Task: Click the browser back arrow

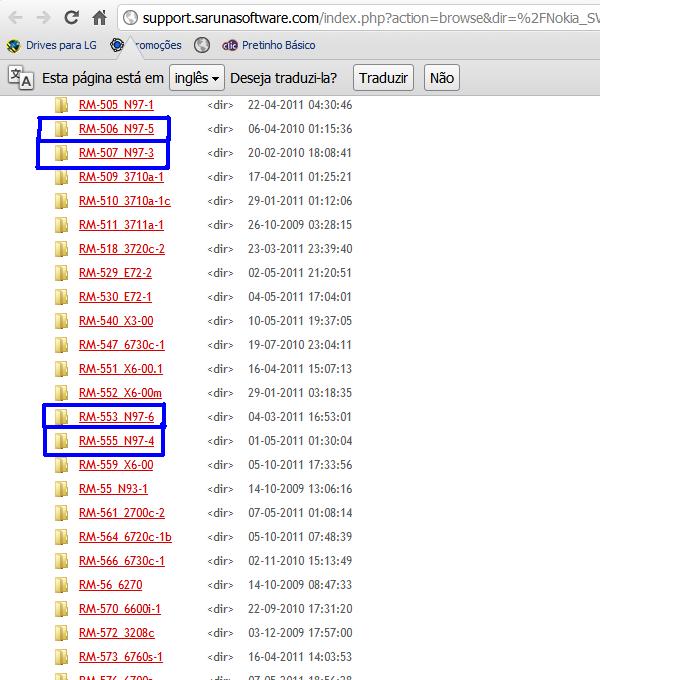Action: tap(16, 17)
